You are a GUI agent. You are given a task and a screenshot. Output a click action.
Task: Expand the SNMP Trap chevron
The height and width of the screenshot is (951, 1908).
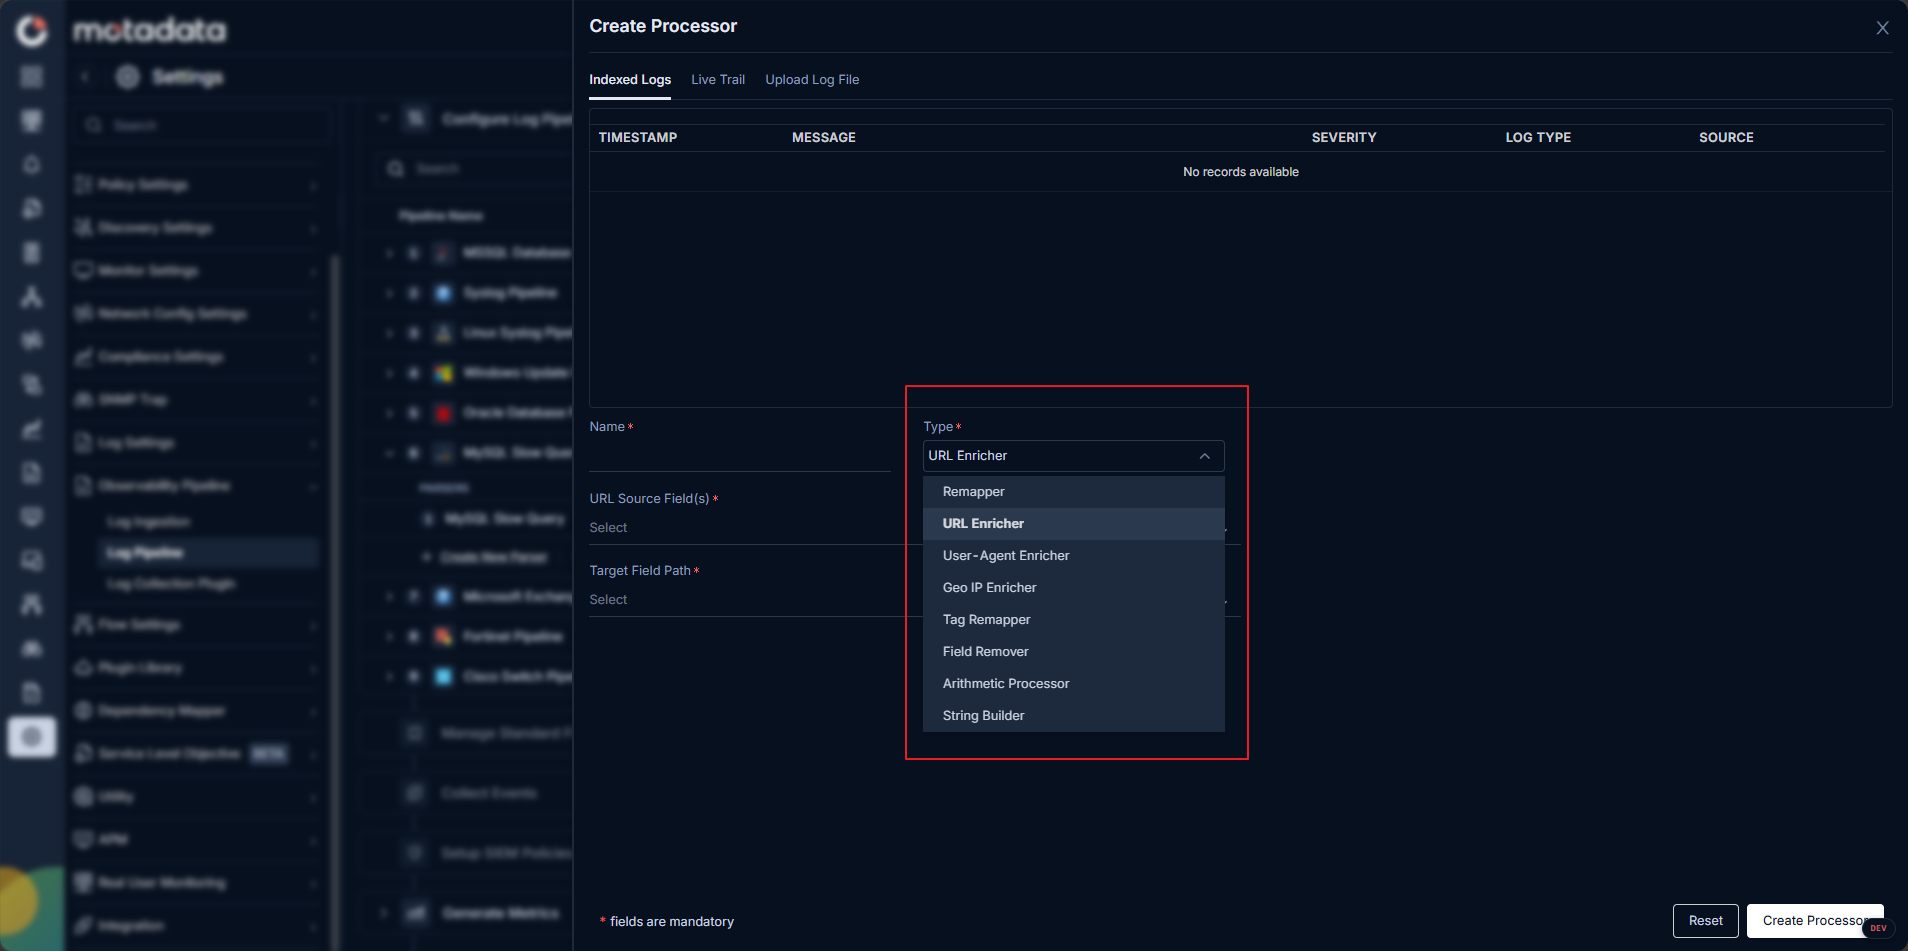click(x=313, y=400)
